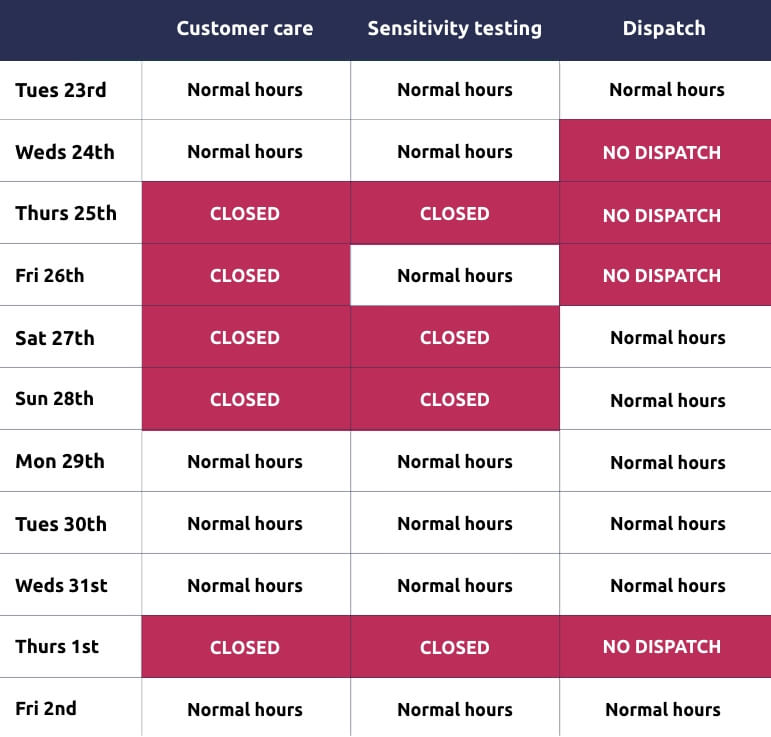Click Dispatch NO DISPATCH cell for Fri 26th
Screen dimensions: 771x737
coord(662,276)
